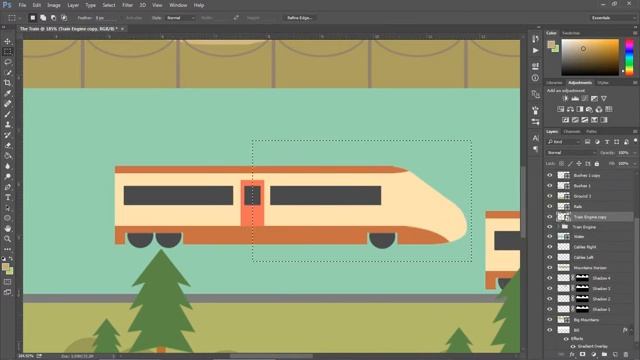Toggle Gradient Overlay effect visibility
This screenshot has width=640, height=360.
click(x=573, y=347)
